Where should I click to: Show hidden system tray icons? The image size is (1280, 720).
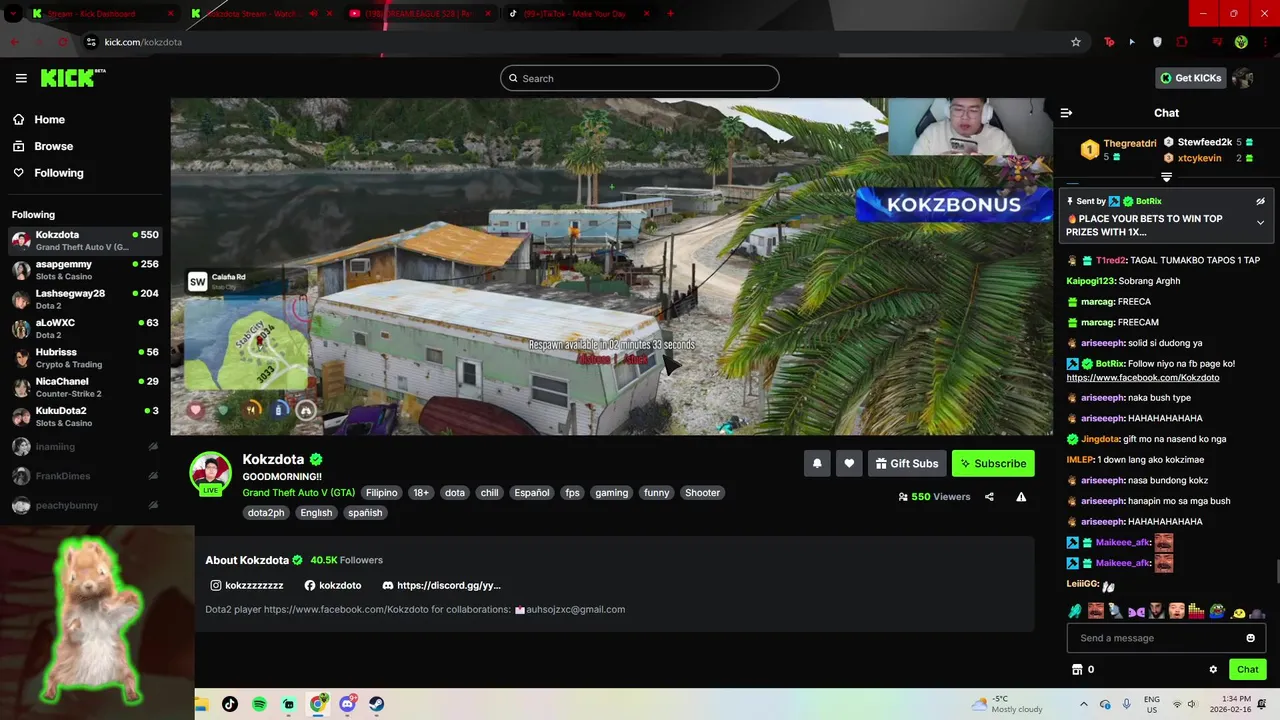pos(1083,704)
